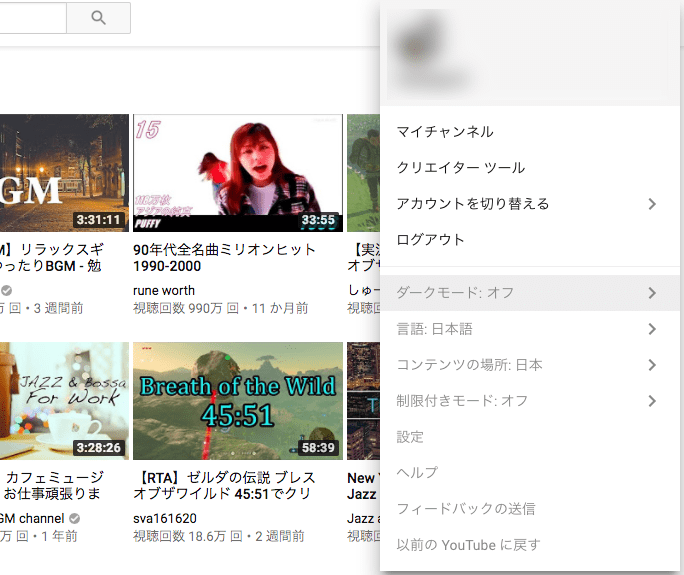
Task: Expand chevron beside アカウントを切り替える
Action: pos(652,204)
